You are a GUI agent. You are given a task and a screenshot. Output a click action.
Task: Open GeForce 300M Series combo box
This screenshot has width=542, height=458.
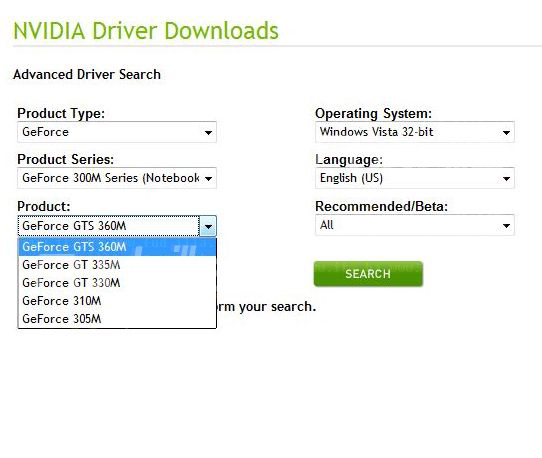pos(117,178)
